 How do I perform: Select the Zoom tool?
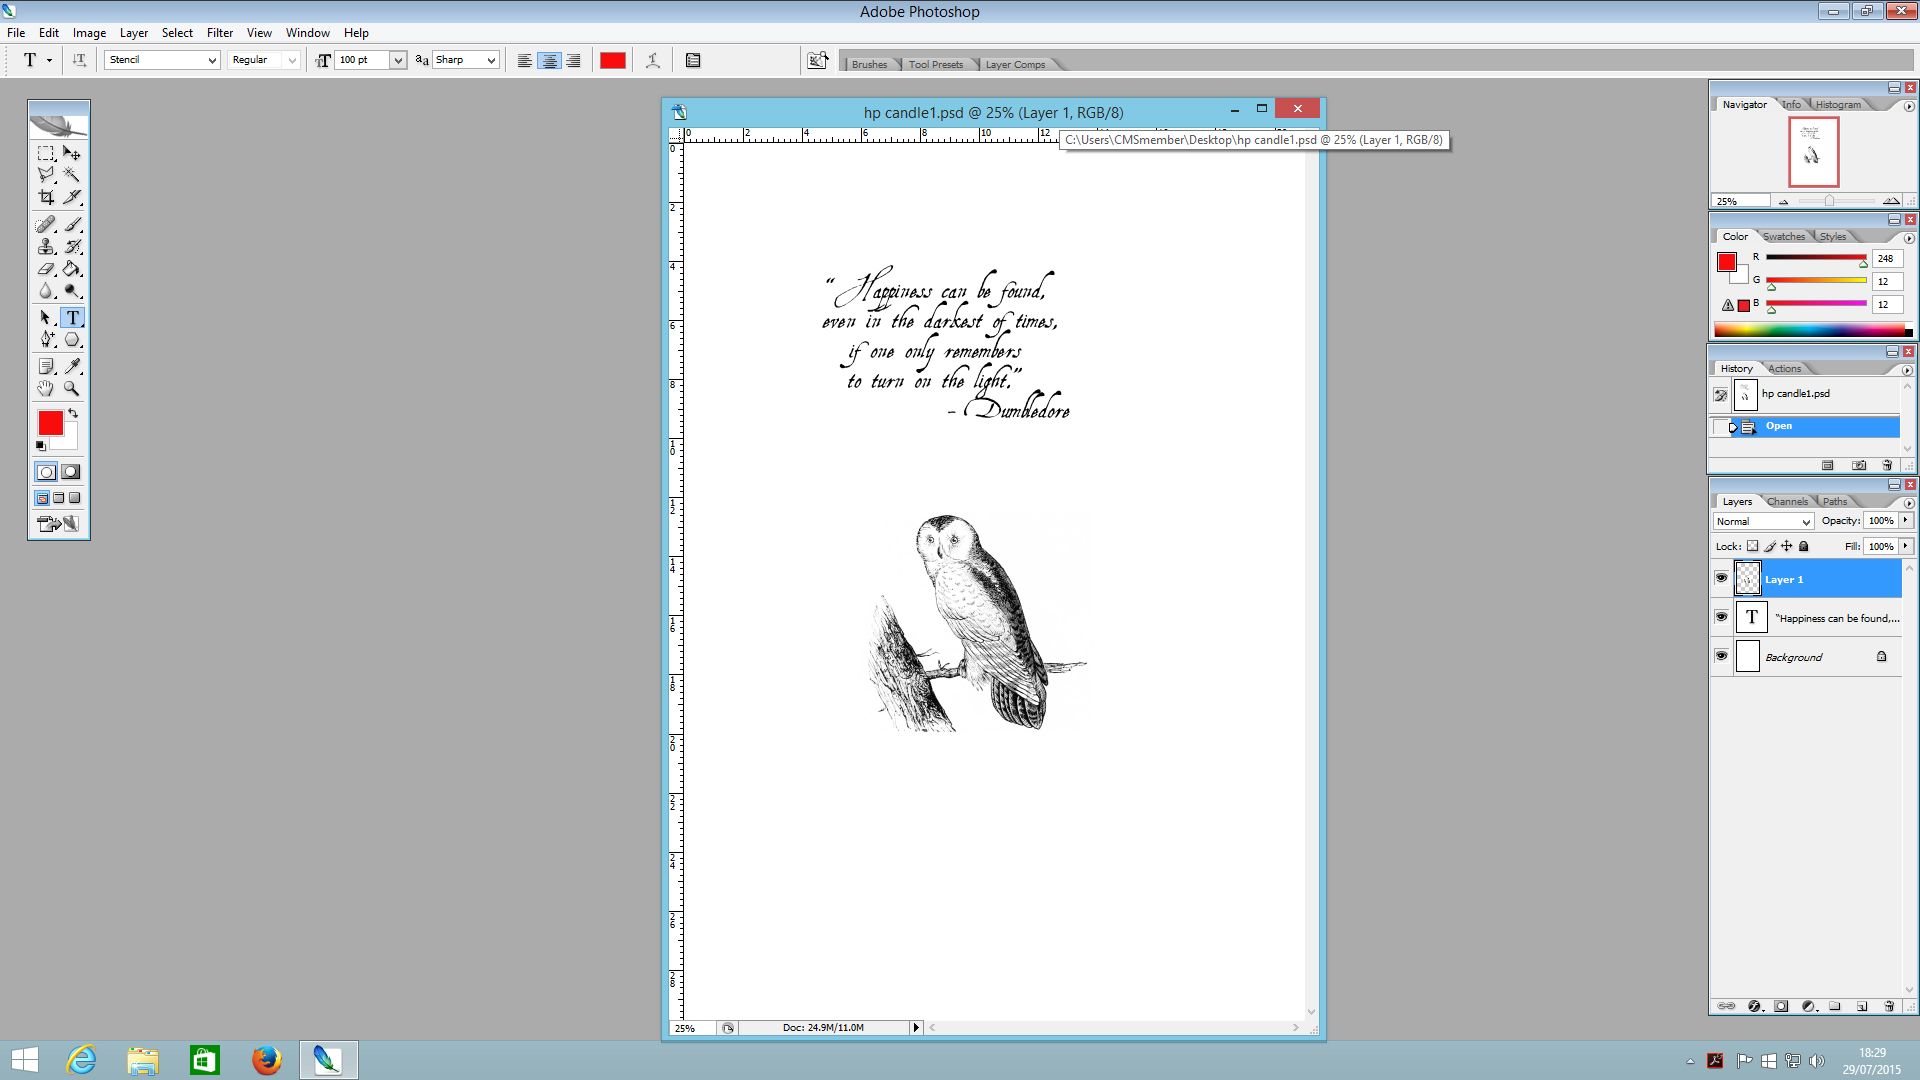coord(72,388)
